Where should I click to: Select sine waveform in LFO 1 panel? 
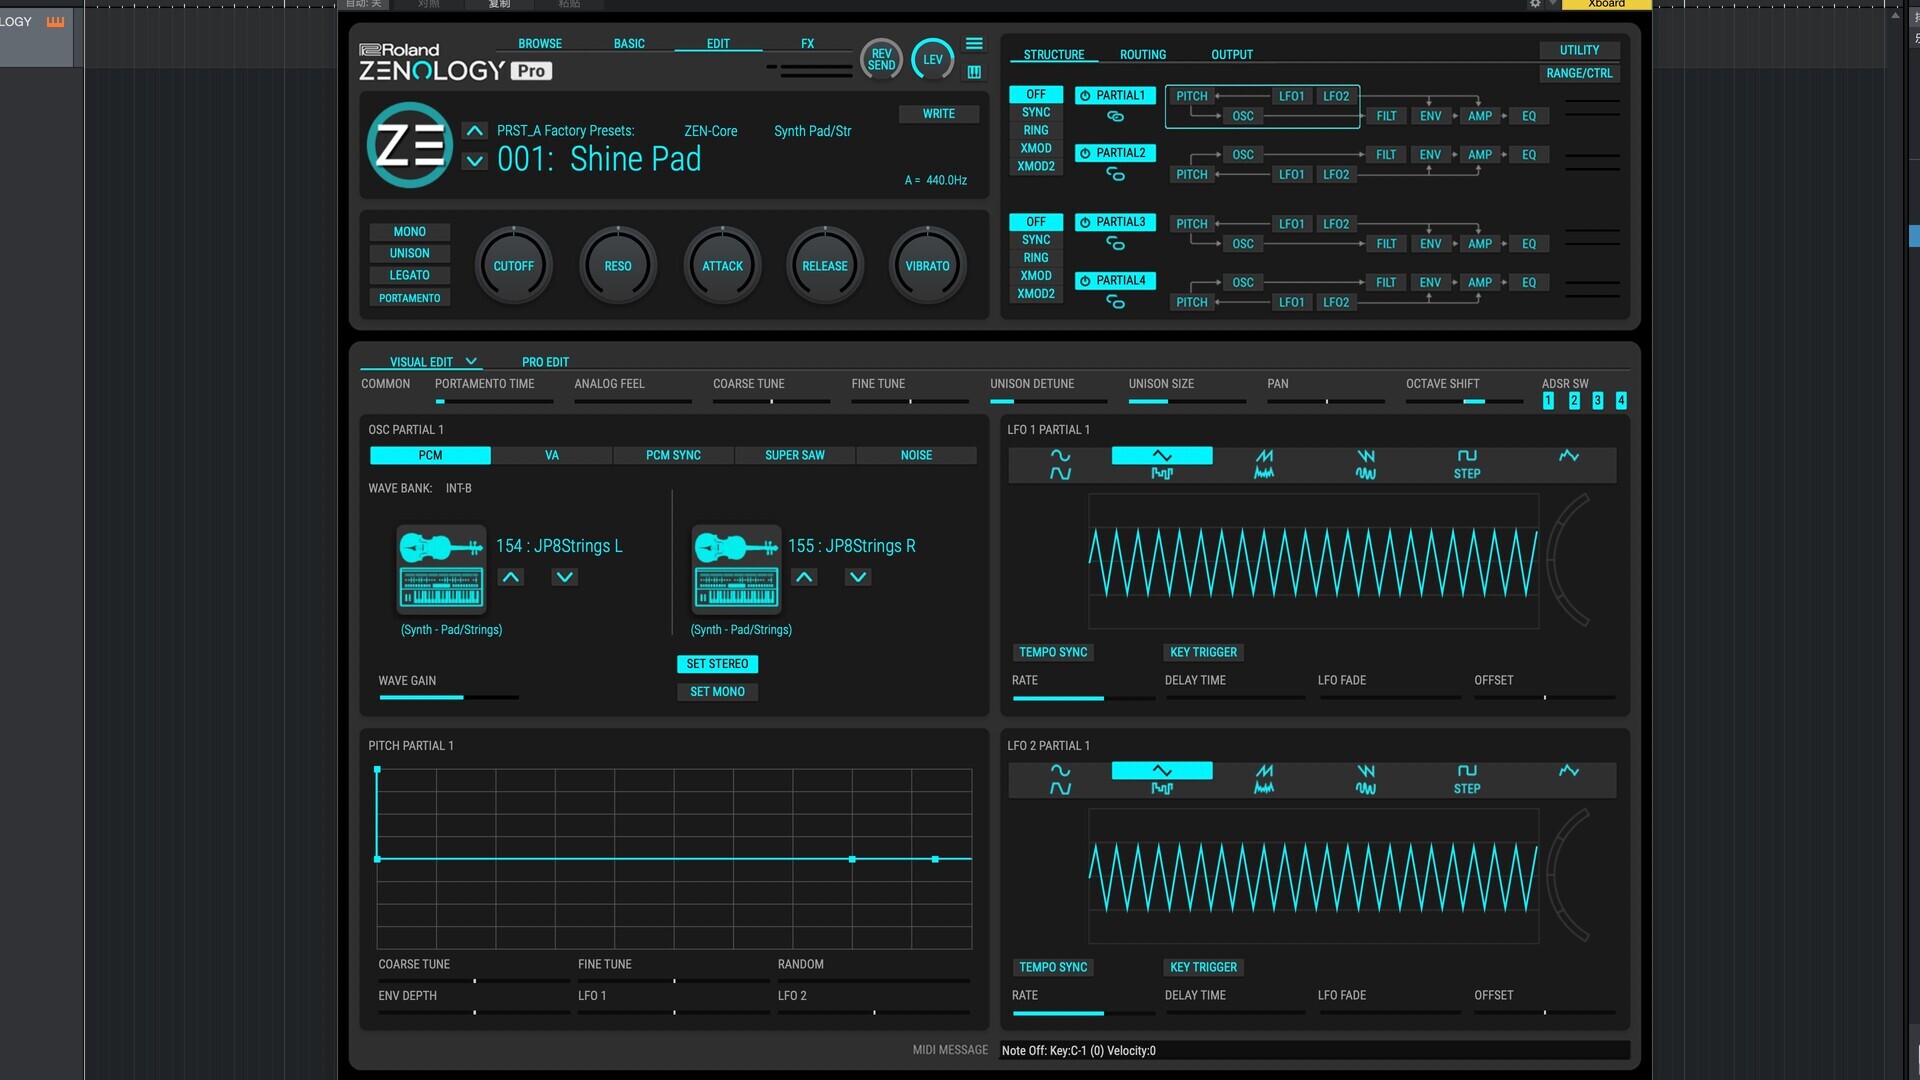tap(1060, 456)
